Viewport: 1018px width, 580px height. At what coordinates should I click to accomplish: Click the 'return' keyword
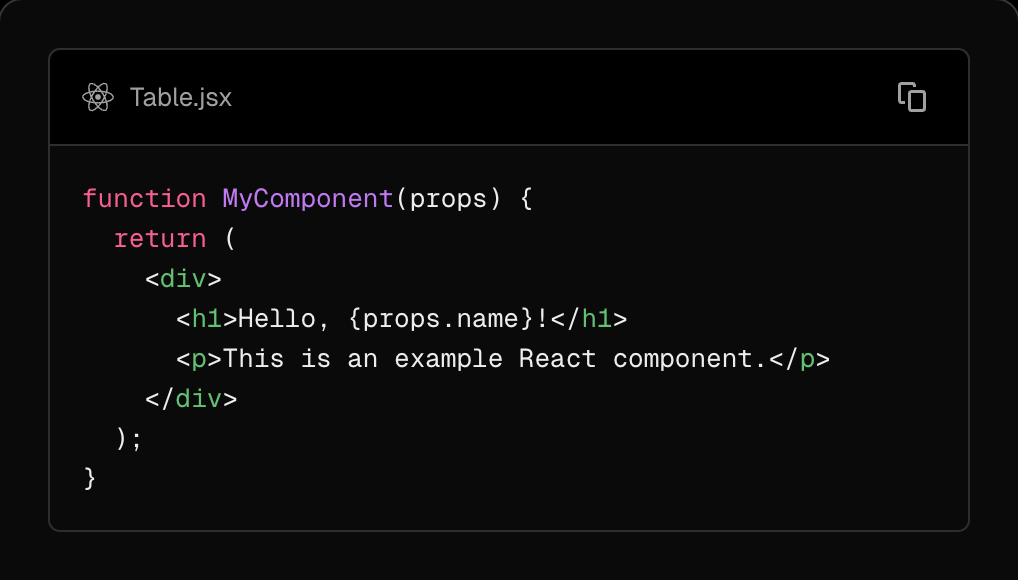(160, 239)
